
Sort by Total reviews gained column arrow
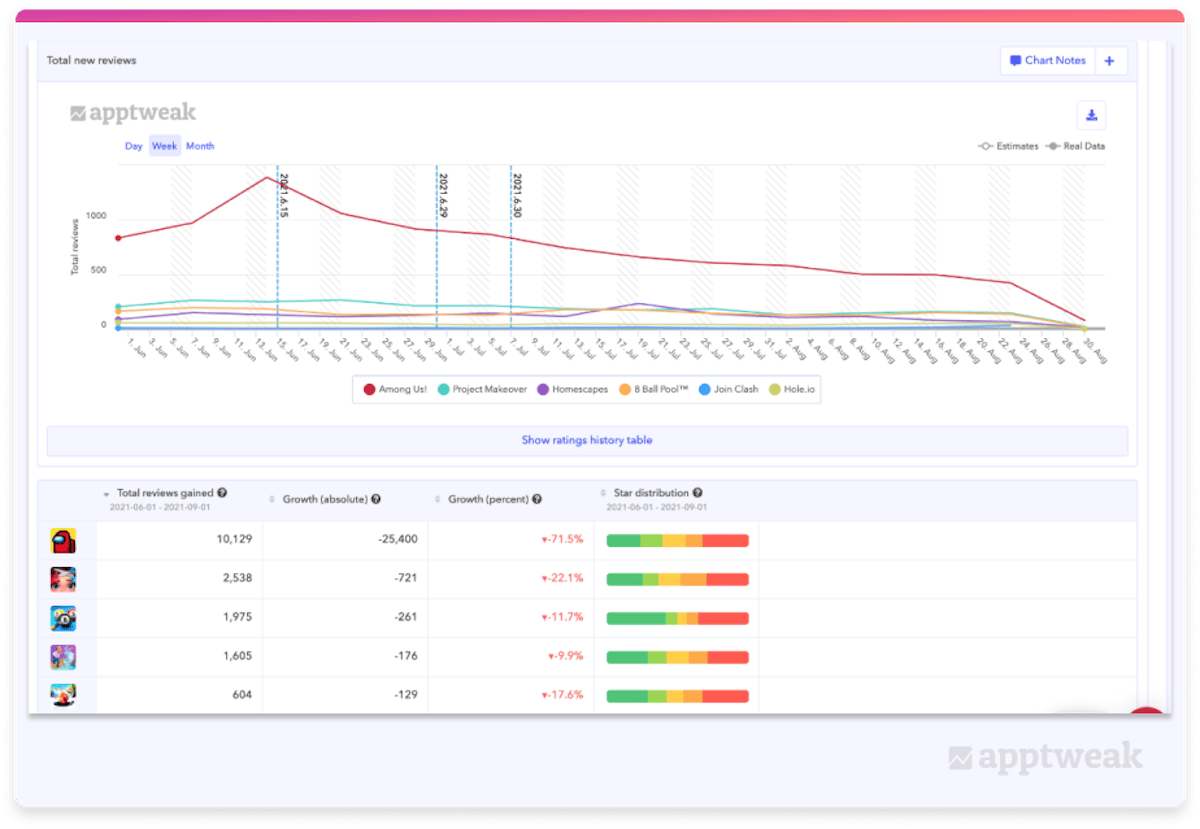point(107,494)
